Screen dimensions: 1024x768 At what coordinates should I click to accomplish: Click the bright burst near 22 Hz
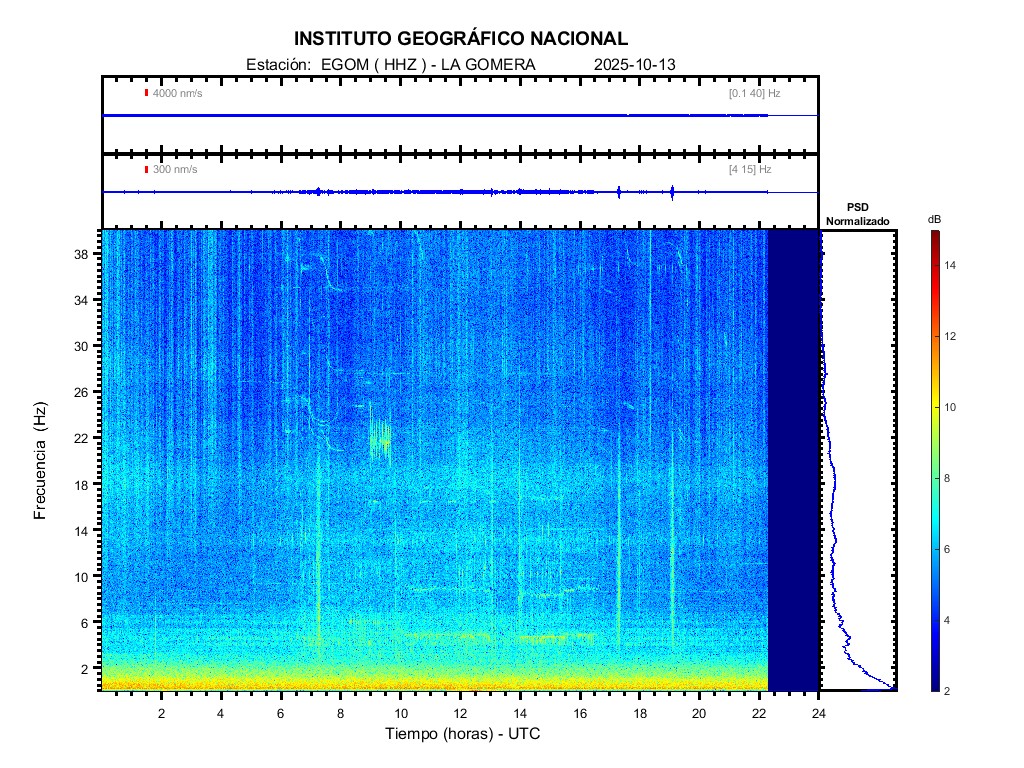[379, 435]
